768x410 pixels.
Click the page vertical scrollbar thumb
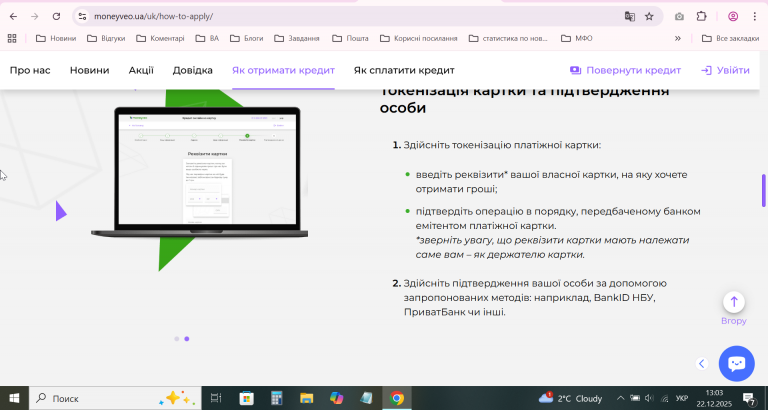[764, 191]
